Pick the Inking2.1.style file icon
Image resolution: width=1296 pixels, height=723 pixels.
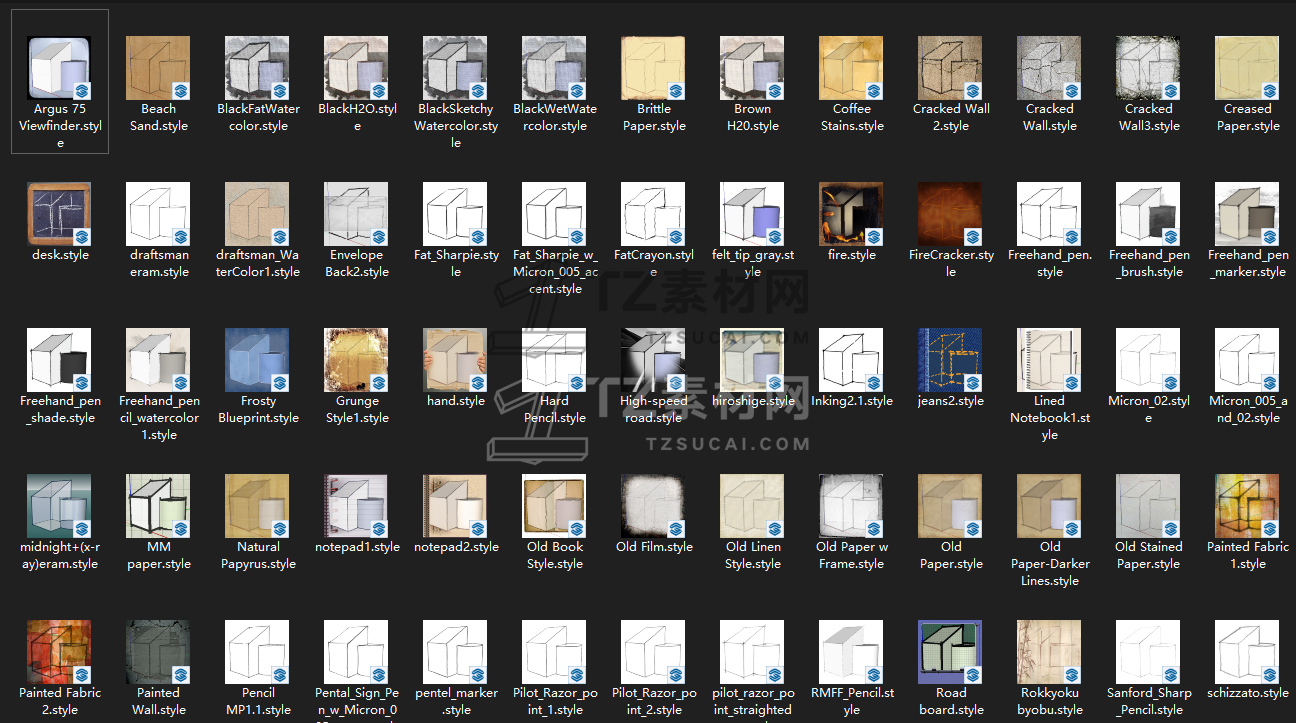click(852, 360)
